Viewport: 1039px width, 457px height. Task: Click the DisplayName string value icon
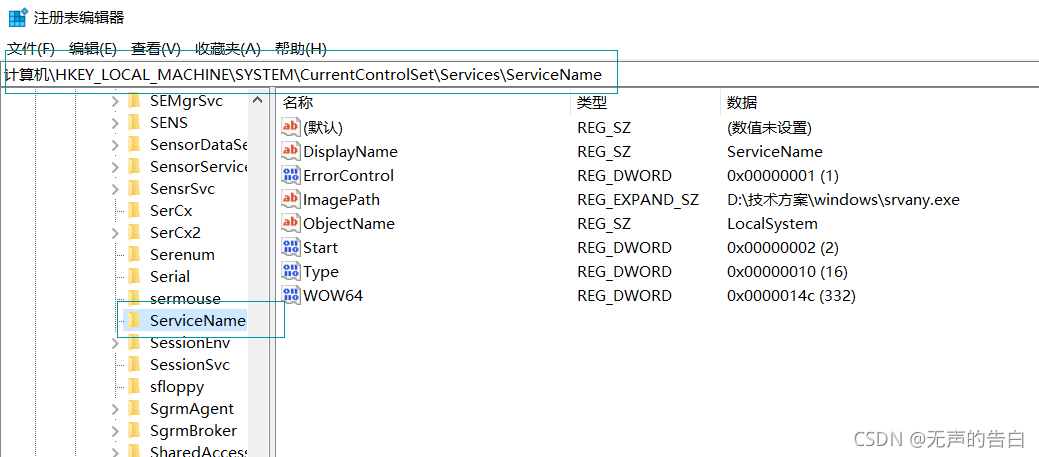click(292, 151)
